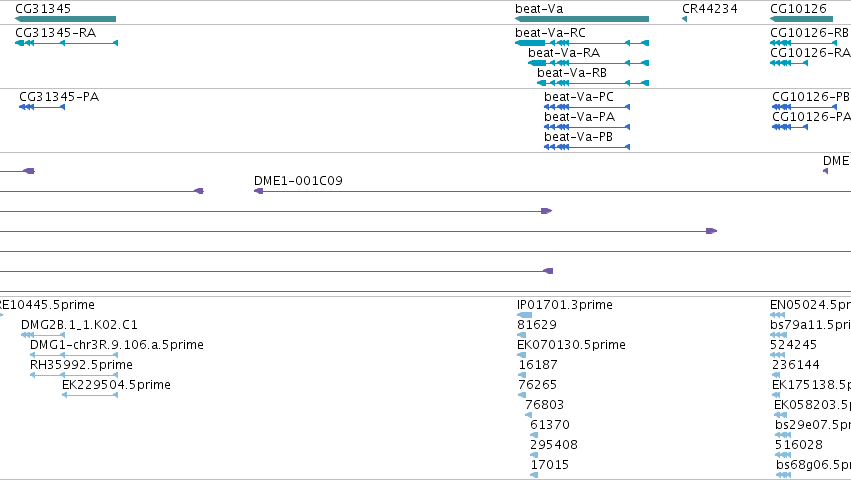Click the EK175138.5prime EST arrow

tap(776, 395)
